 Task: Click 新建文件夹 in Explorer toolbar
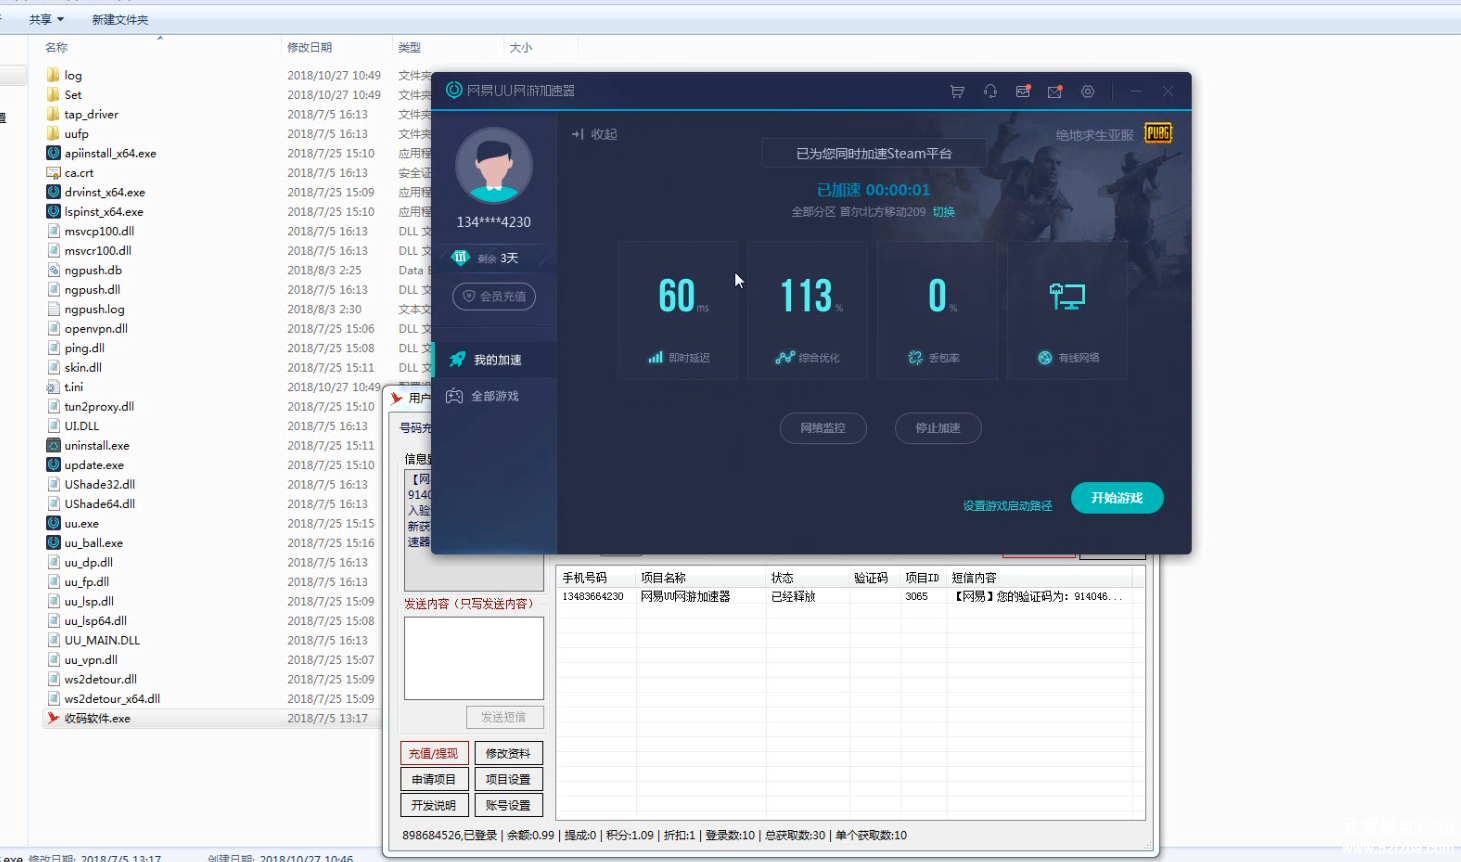tap(120, 19)
